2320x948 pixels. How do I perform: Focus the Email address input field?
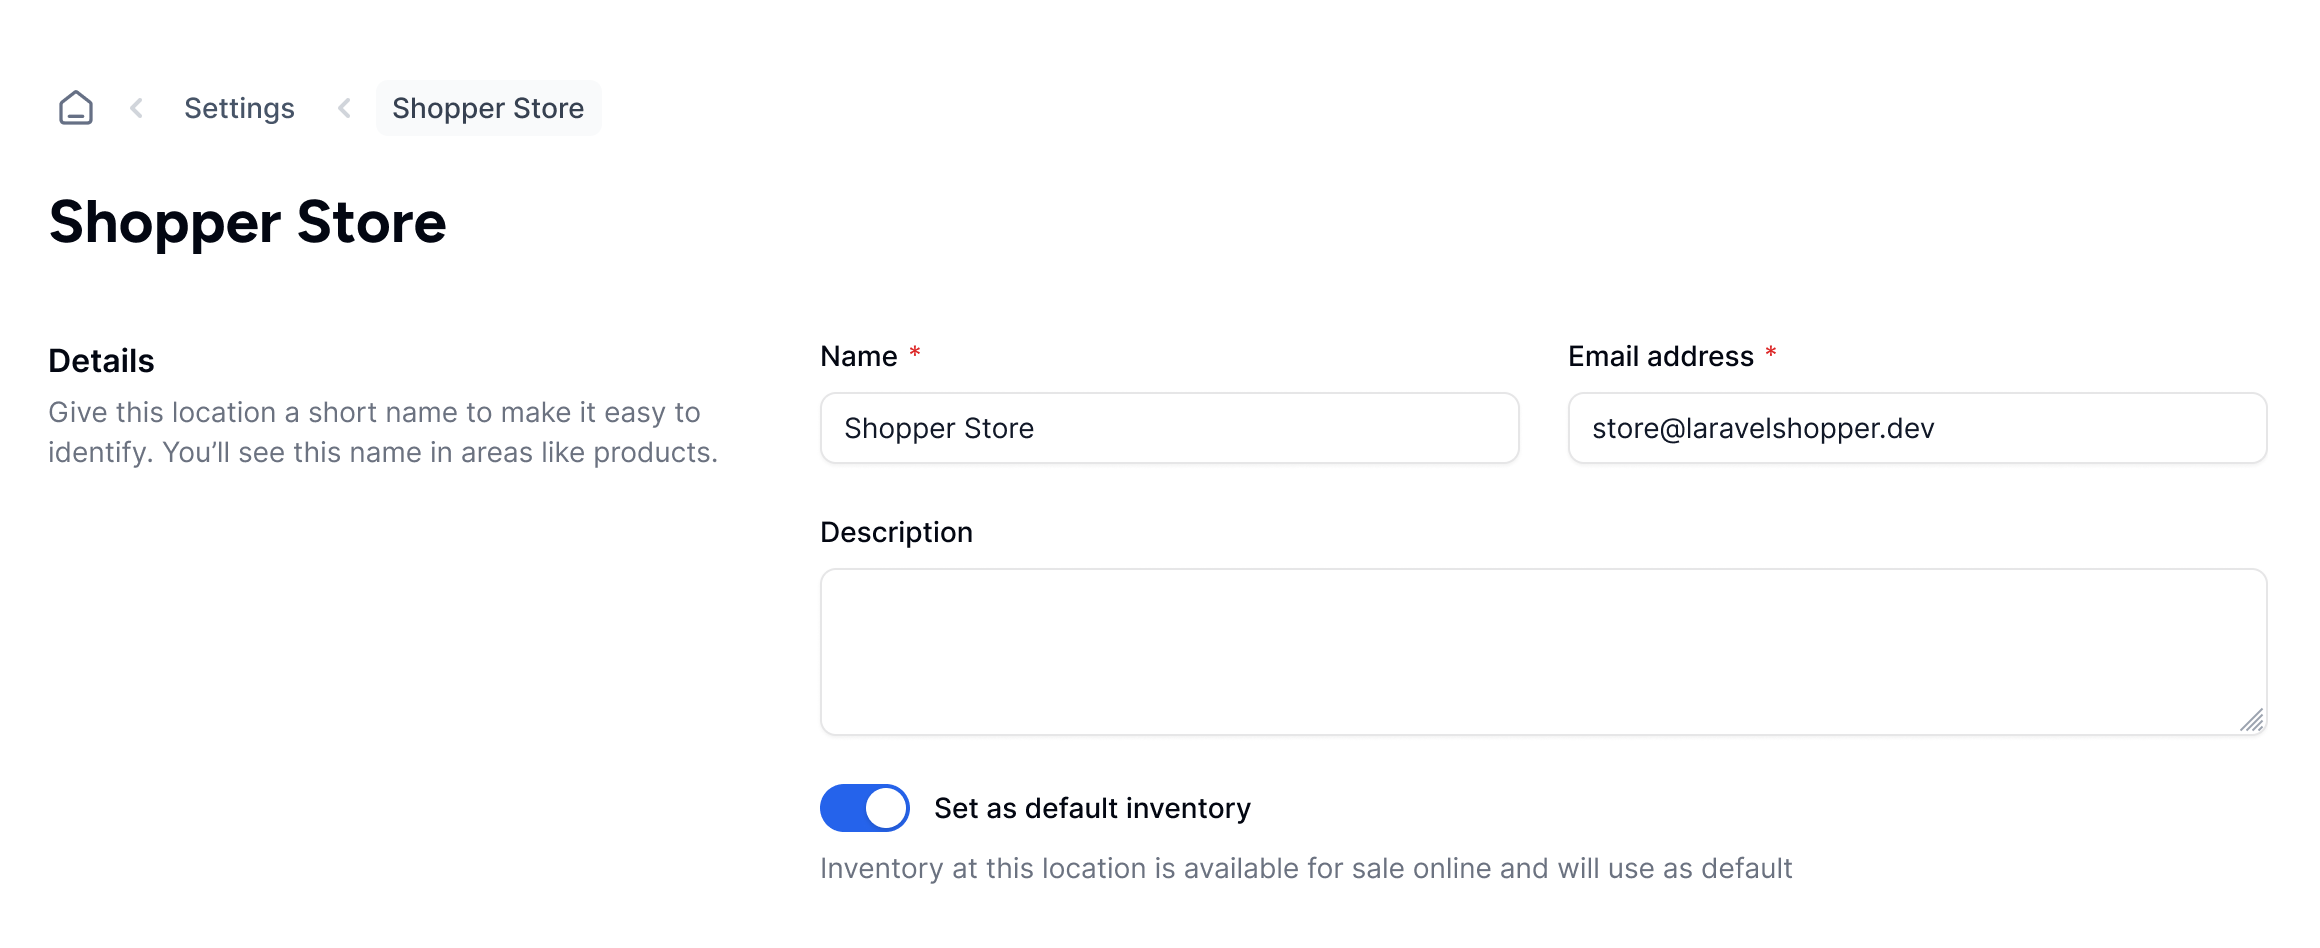point(1916,428)
